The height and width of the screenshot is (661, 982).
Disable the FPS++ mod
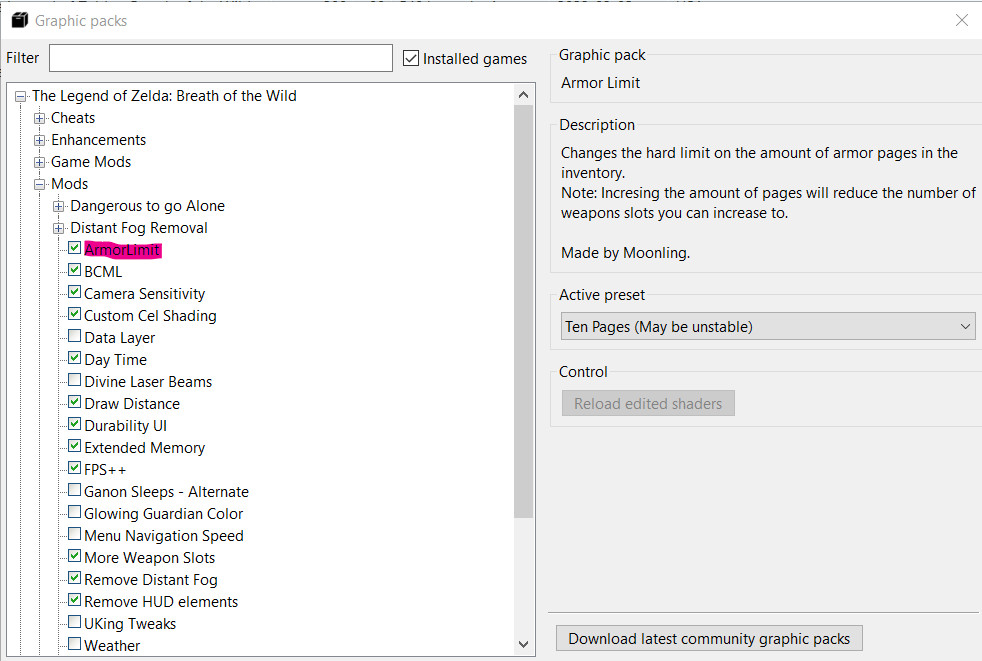coord(74,469)
